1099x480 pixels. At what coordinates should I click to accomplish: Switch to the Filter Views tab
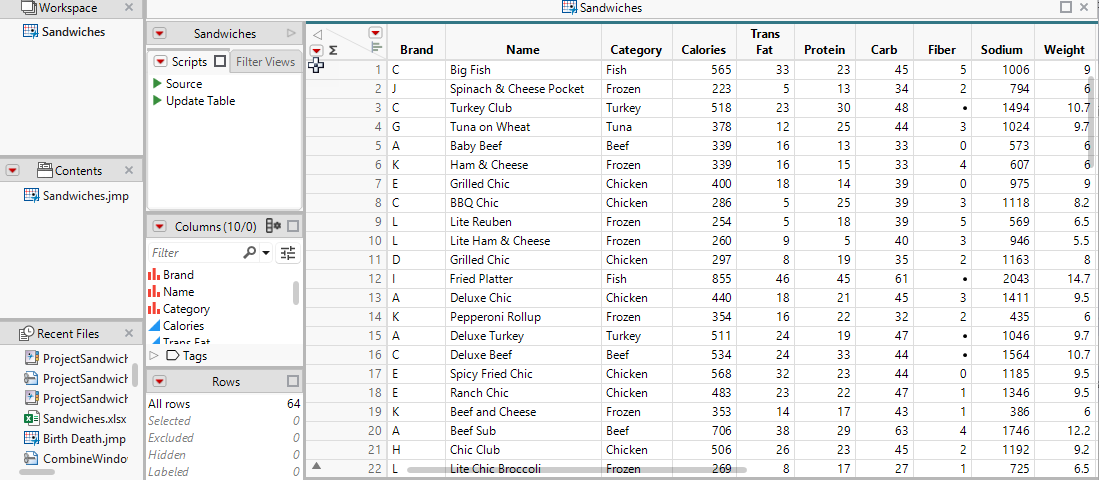pos(265,62)
